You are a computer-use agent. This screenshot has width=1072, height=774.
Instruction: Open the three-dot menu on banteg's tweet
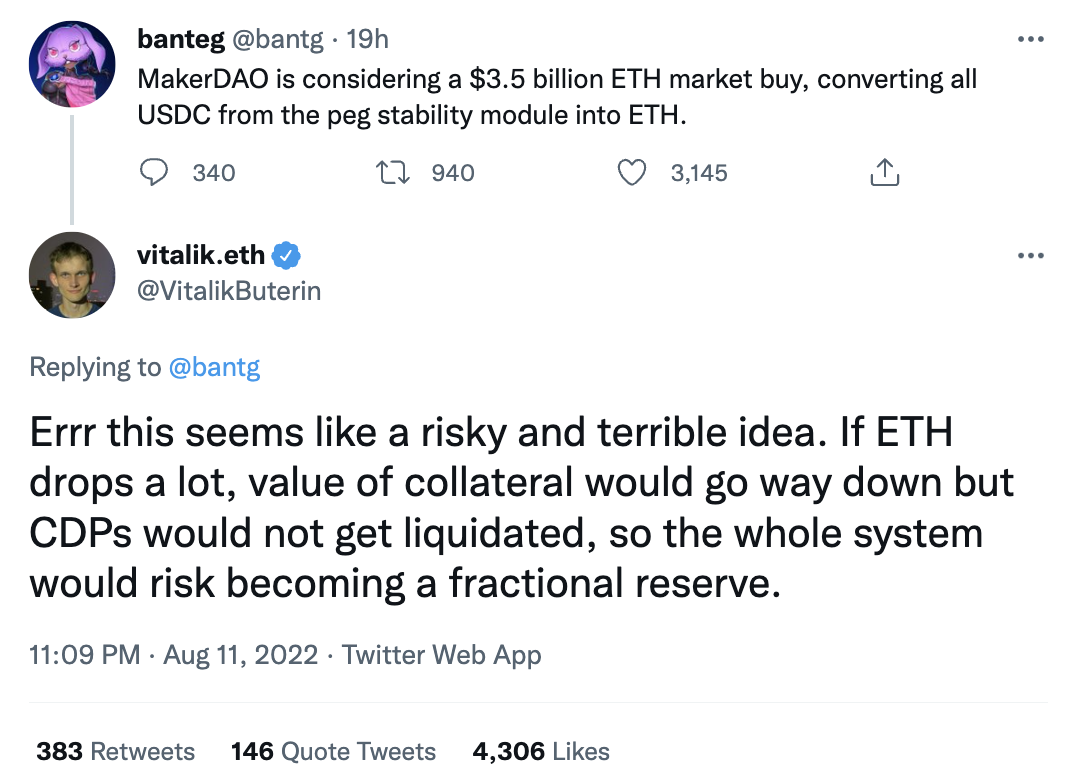(x=1030, y=40)
